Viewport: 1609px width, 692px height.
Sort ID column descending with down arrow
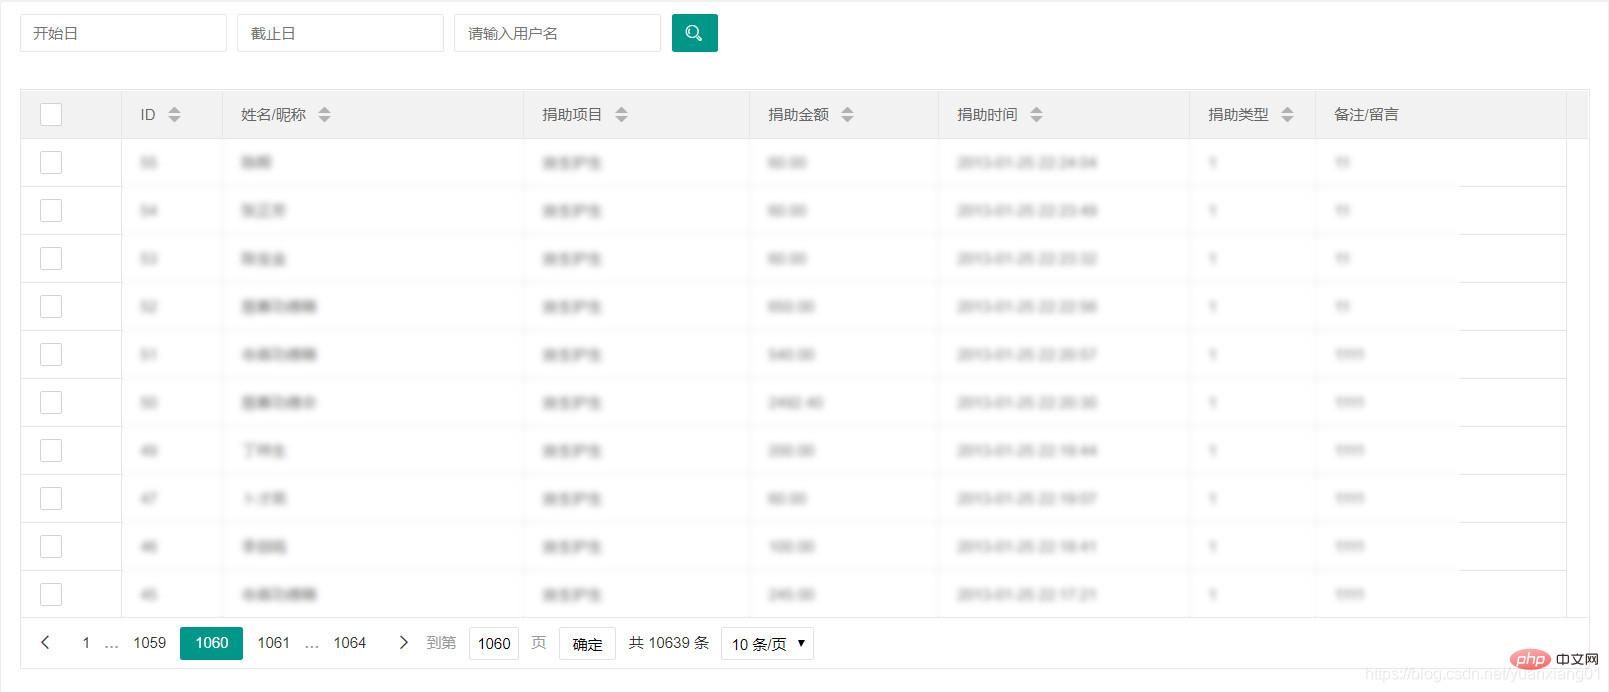174,119
